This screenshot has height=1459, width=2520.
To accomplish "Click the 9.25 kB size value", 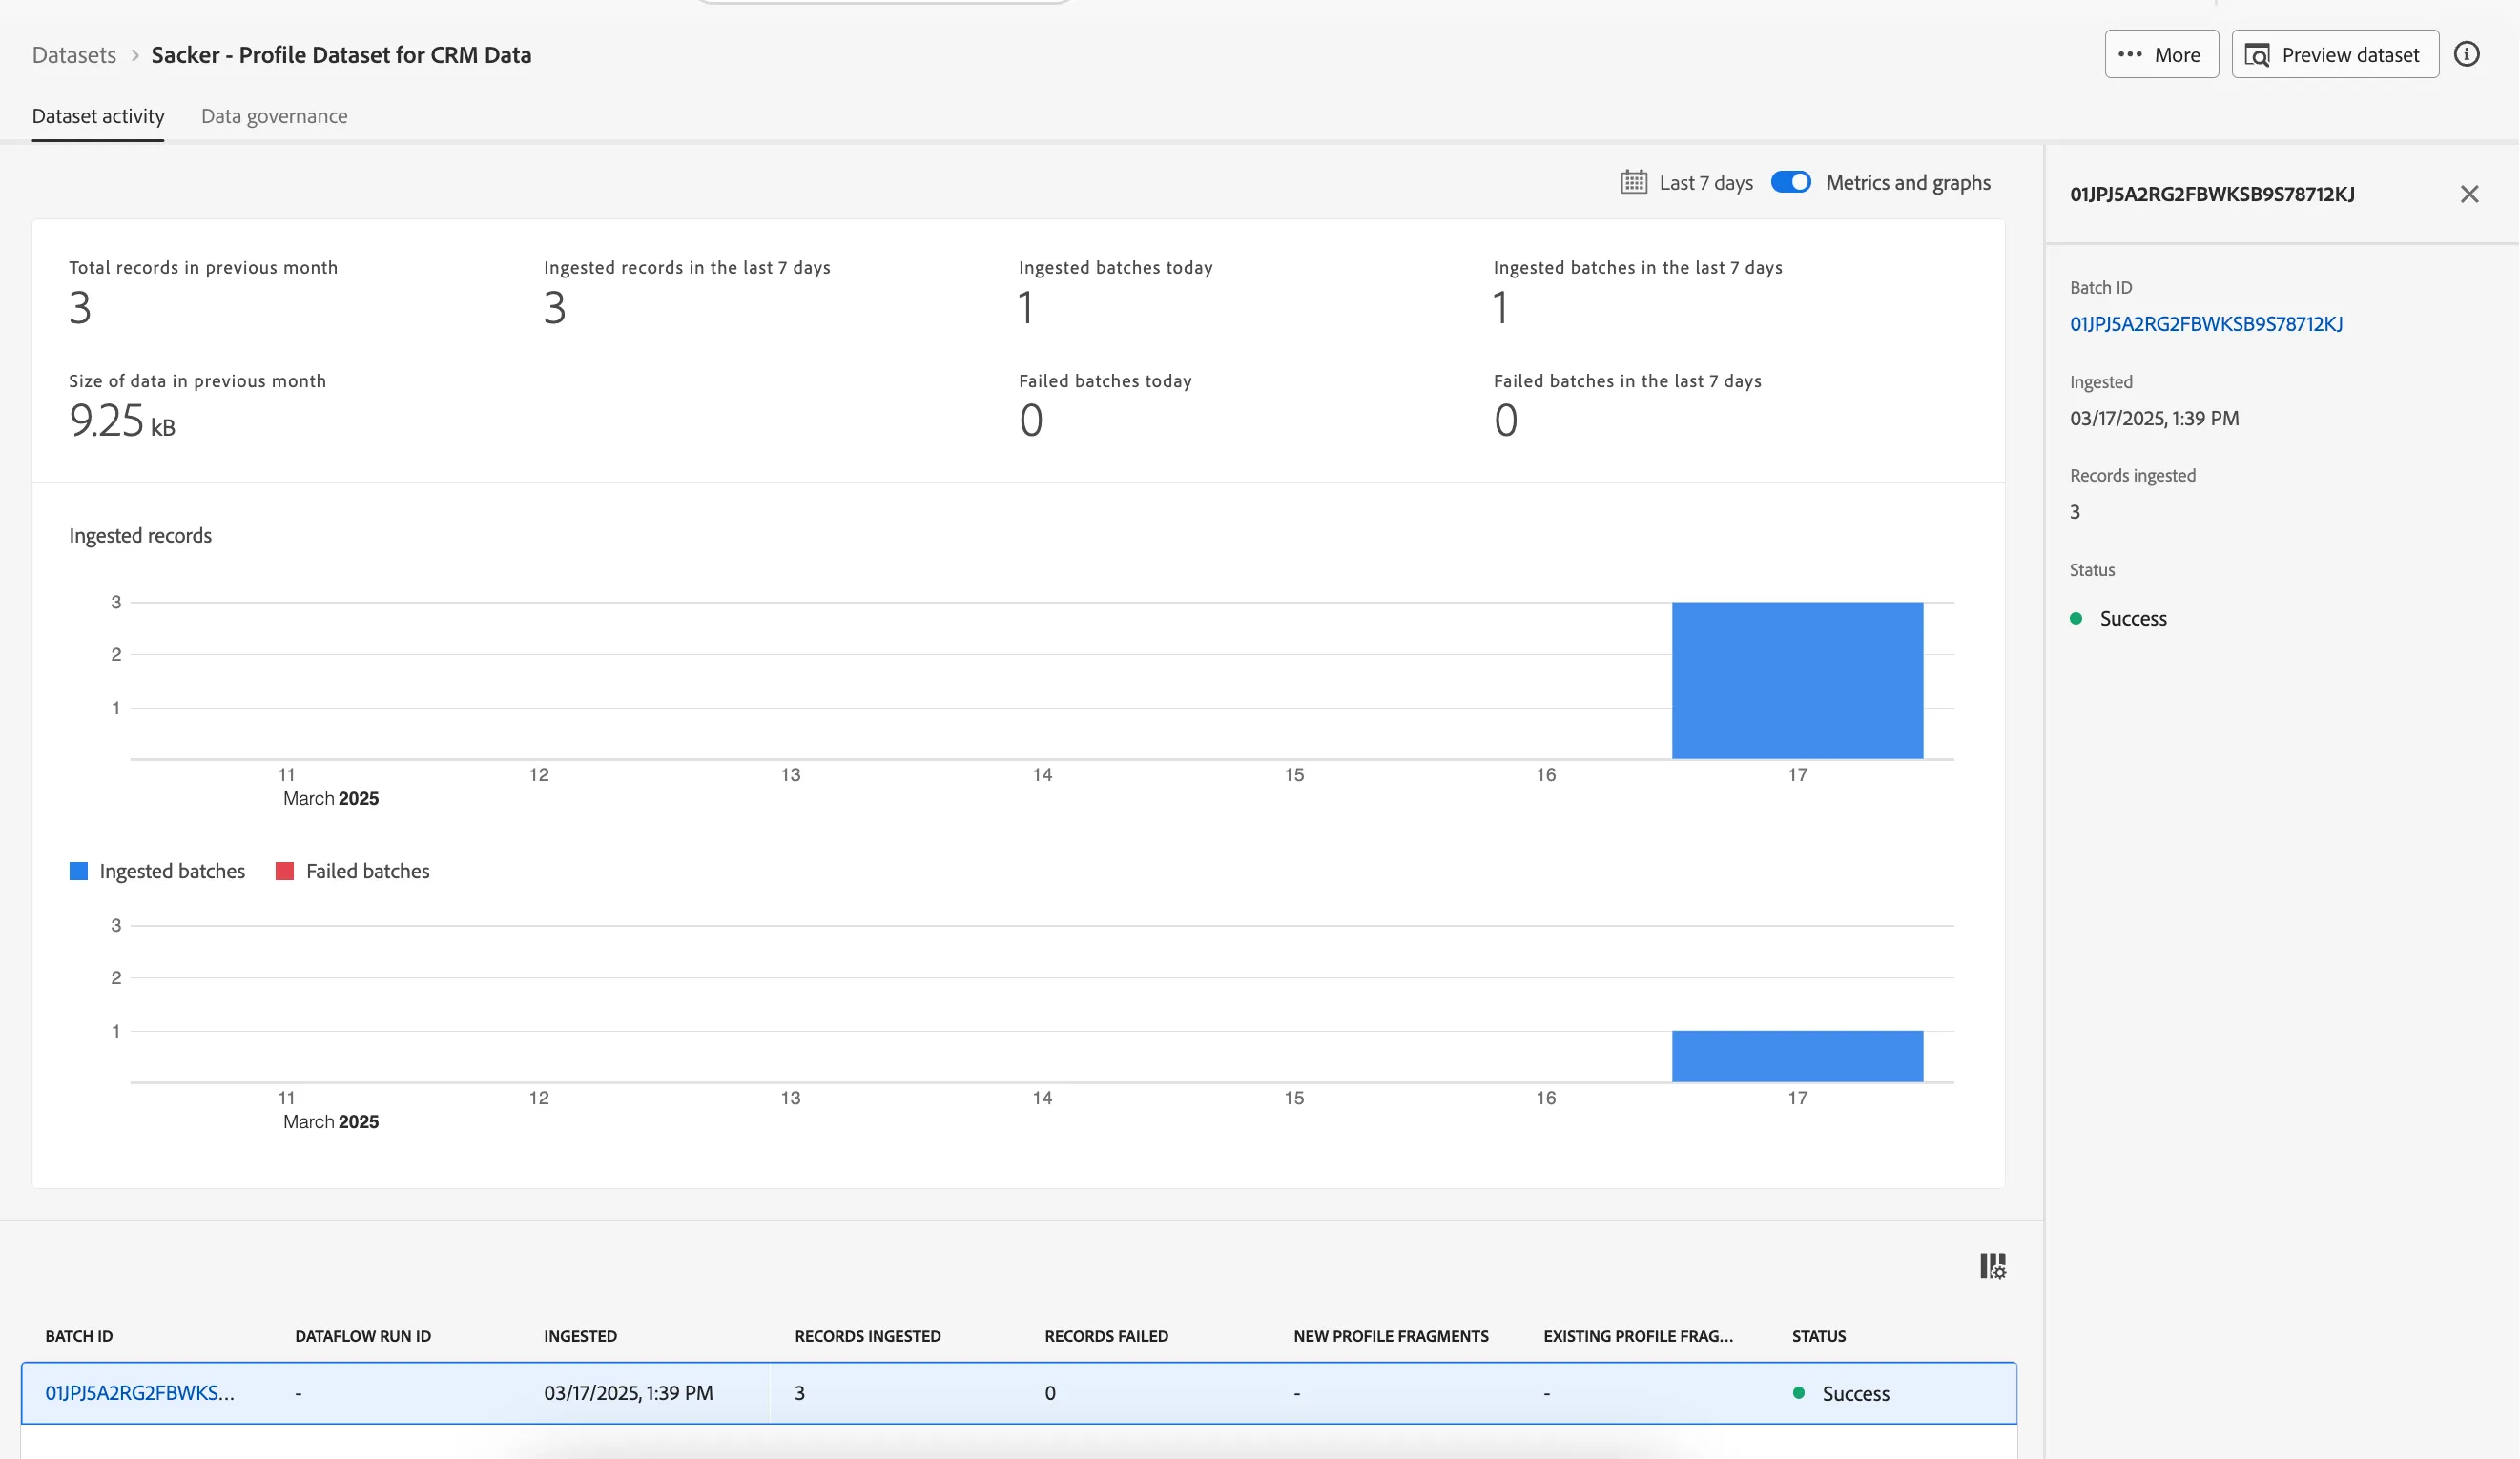I will 122,420.
